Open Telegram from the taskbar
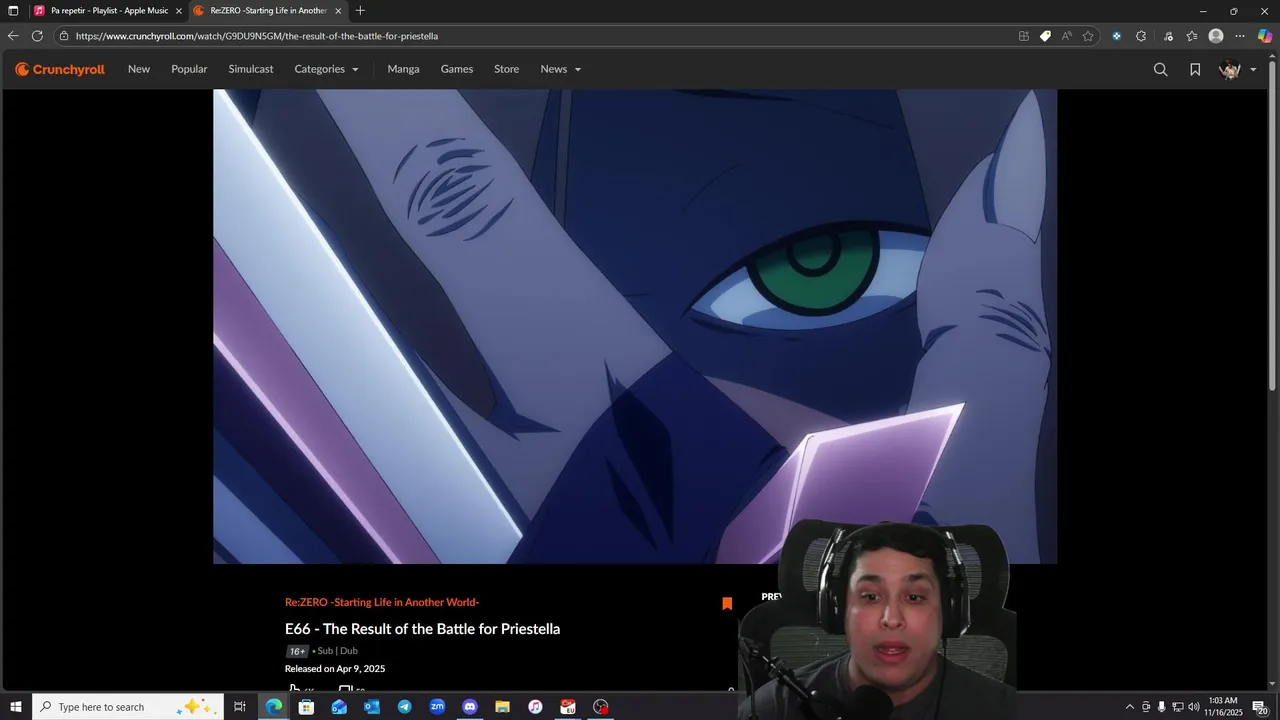This screenshot has width=1280, height=720. click(404, 707)
